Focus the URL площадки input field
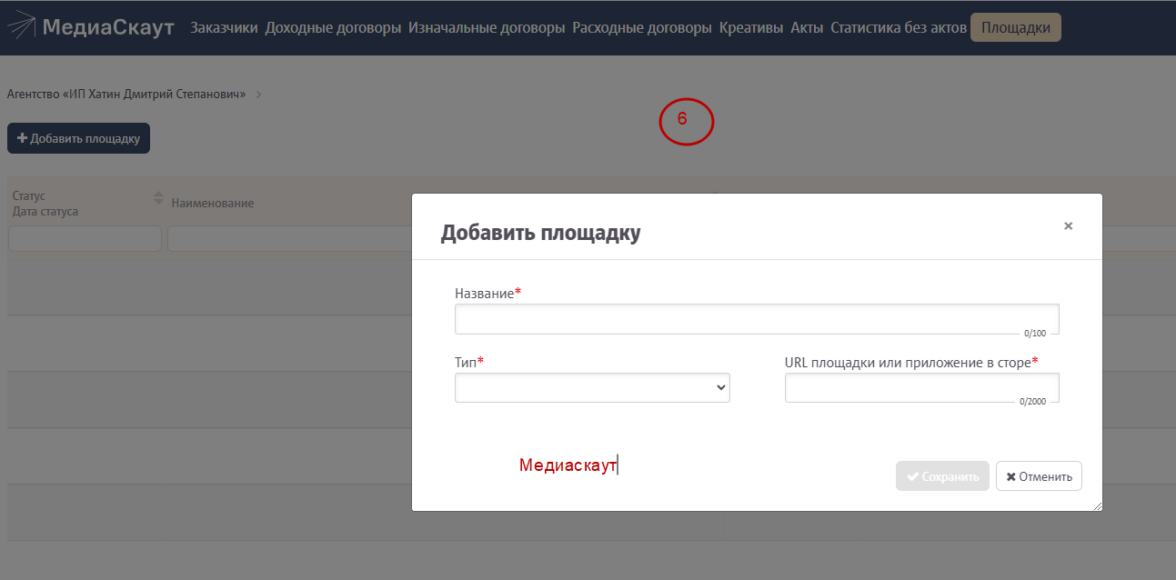Viewport: 1176px width, 580px height. click(922, 388)
